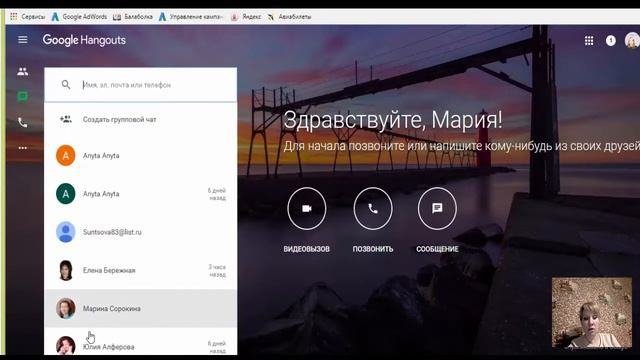Click the create group chat icon
This screenshot has height=360, width=640.
66,119
